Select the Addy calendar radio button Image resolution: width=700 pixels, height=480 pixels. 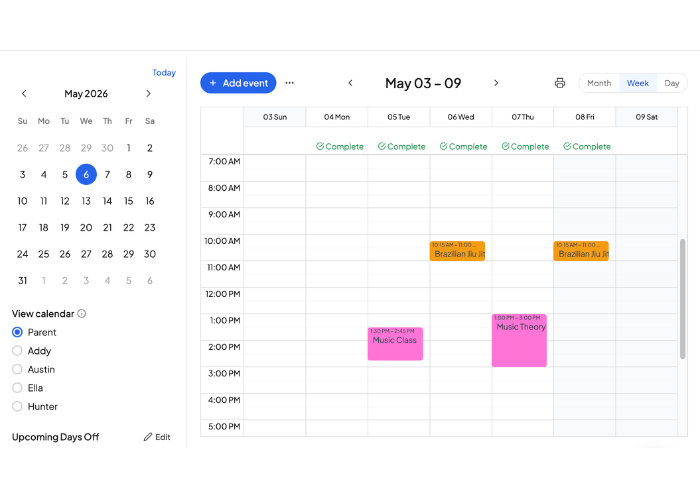[x=17, y=351]
